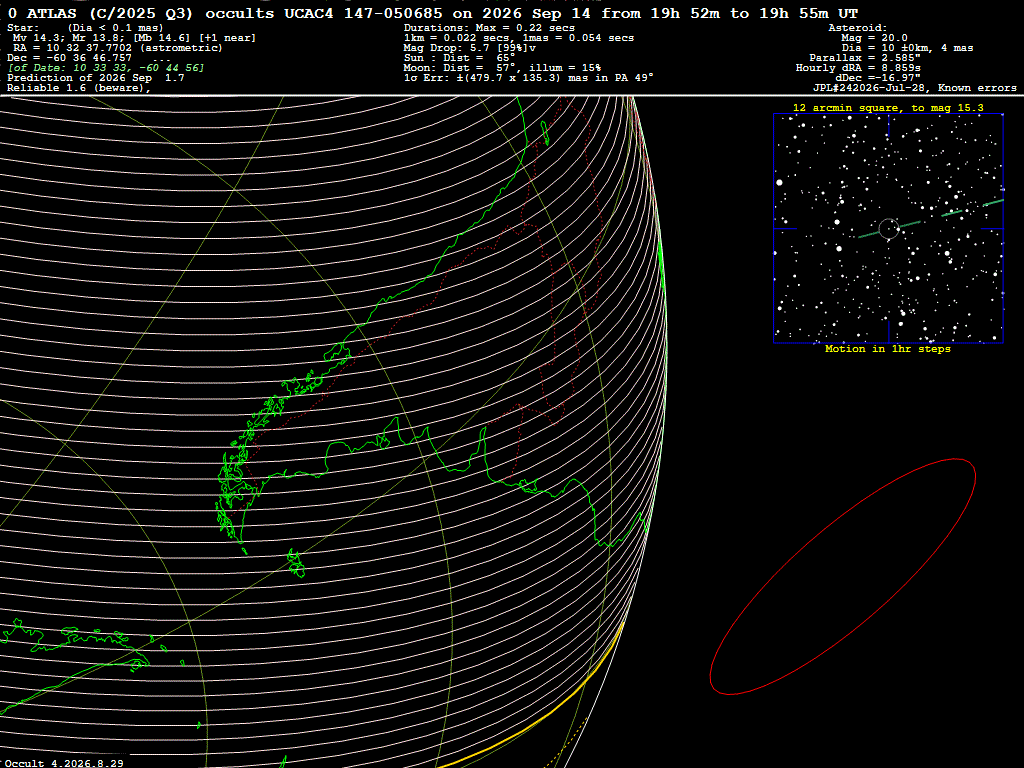
Task: Click the 12 arcmin star chart thumbnail
Action: point(888,229)
